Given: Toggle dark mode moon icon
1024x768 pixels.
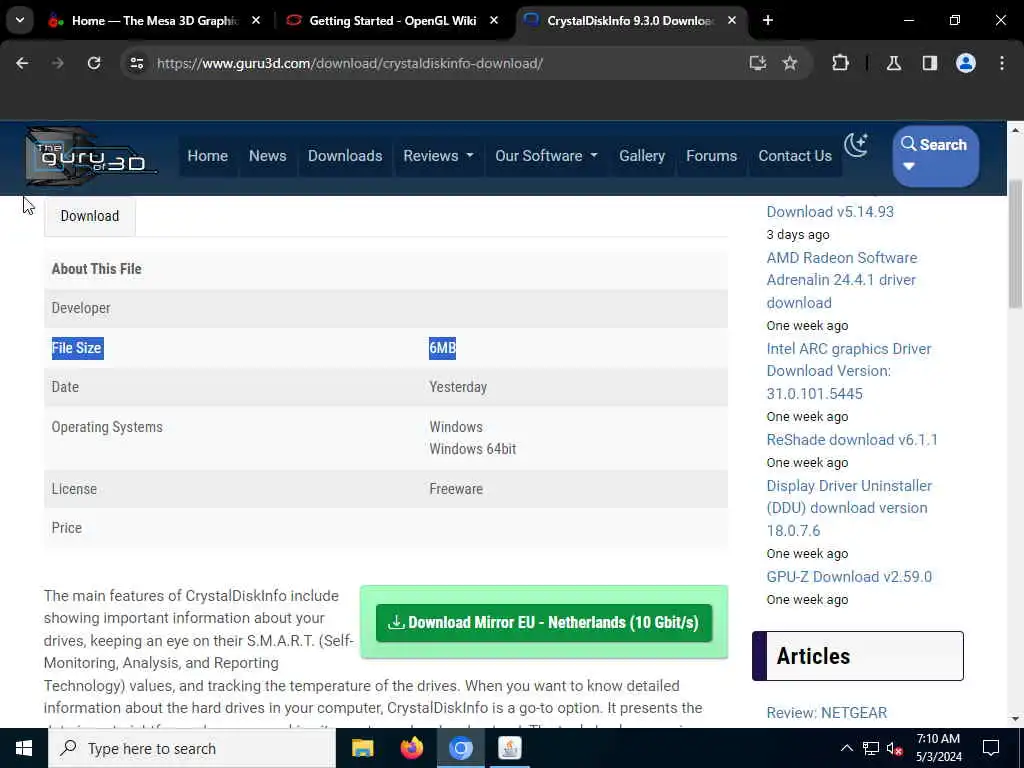Looking at the screenshot, I should click(856, 145).
